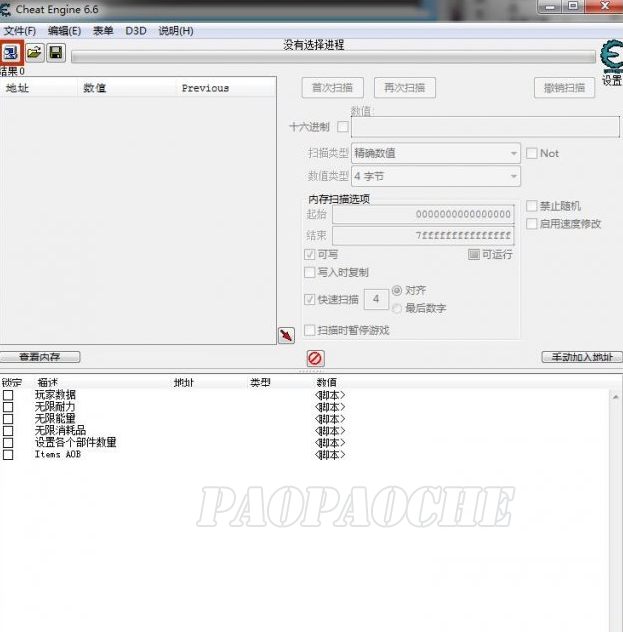The image size is (623, 632).
Task: Open Cheat Engine settings logo icon
Action: click(x=612, y=56)
